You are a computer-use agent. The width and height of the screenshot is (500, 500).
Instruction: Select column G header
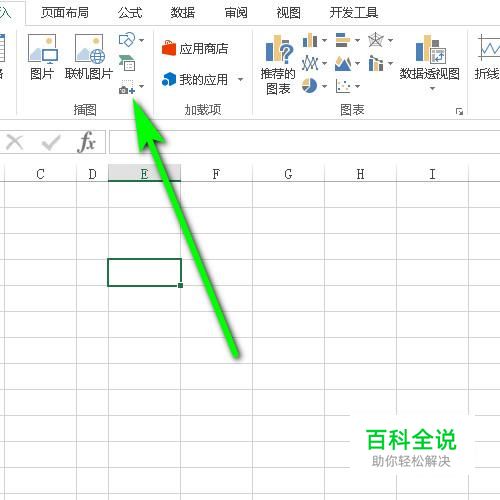click(288, 174)
